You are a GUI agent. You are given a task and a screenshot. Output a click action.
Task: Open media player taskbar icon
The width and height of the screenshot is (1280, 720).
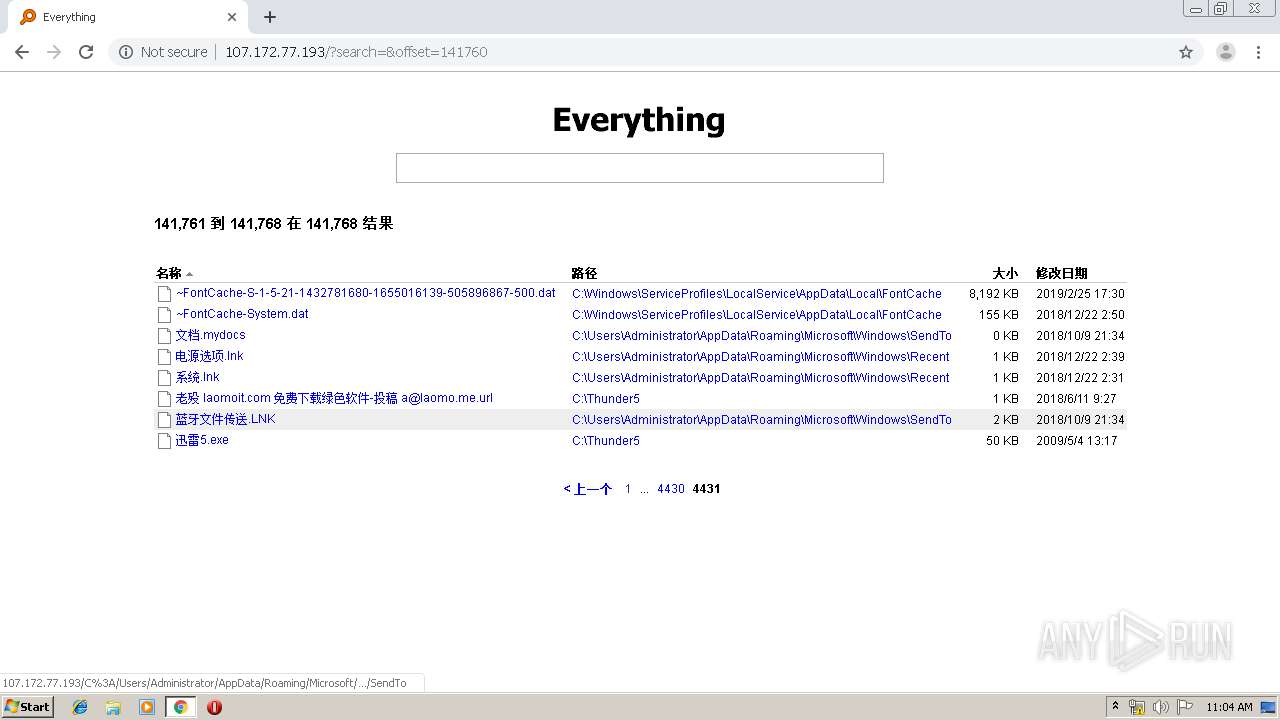pyautogui.click(x=147, y=707)
